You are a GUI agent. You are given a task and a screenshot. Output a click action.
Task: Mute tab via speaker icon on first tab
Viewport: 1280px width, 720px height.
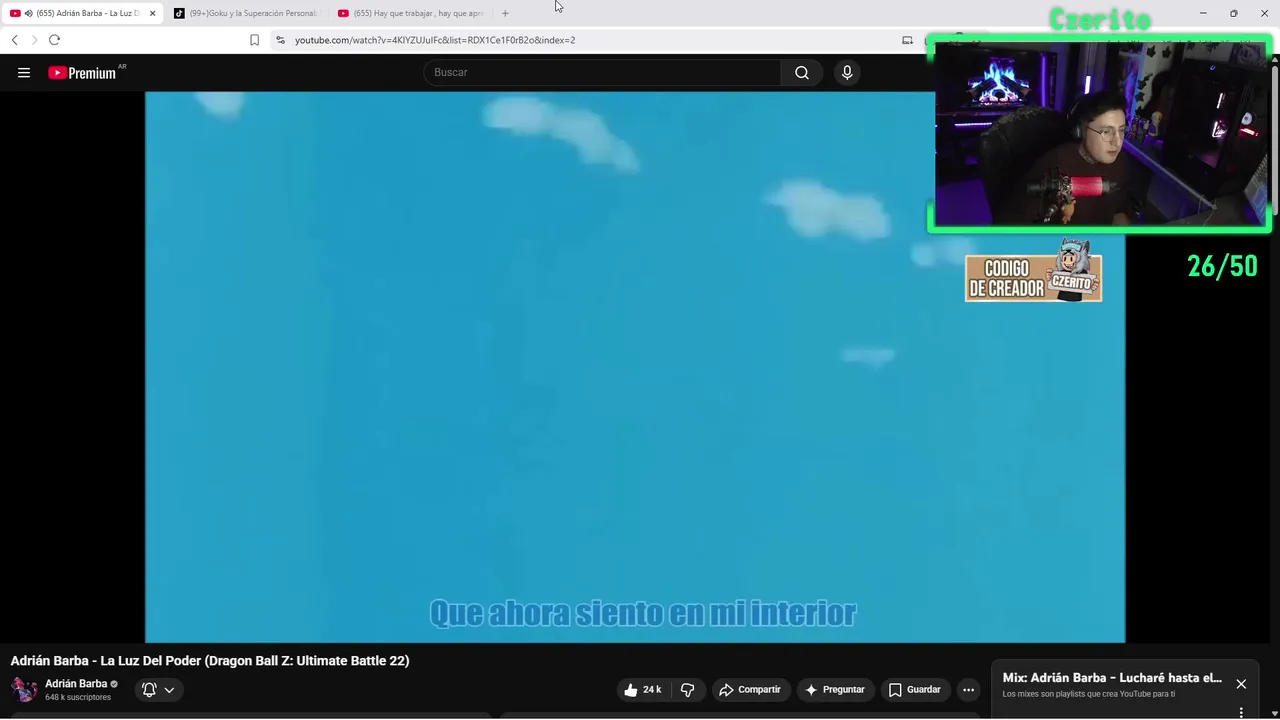click(x=28, y=13)
